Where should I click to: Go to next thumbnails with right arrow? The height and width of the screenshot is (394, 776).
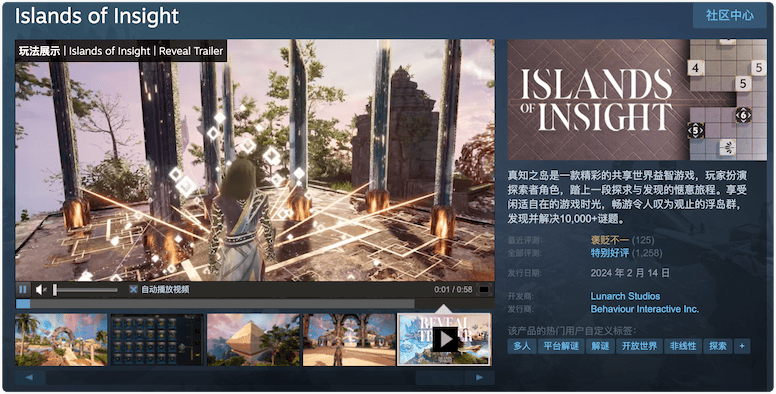click(x=479, y=378)
